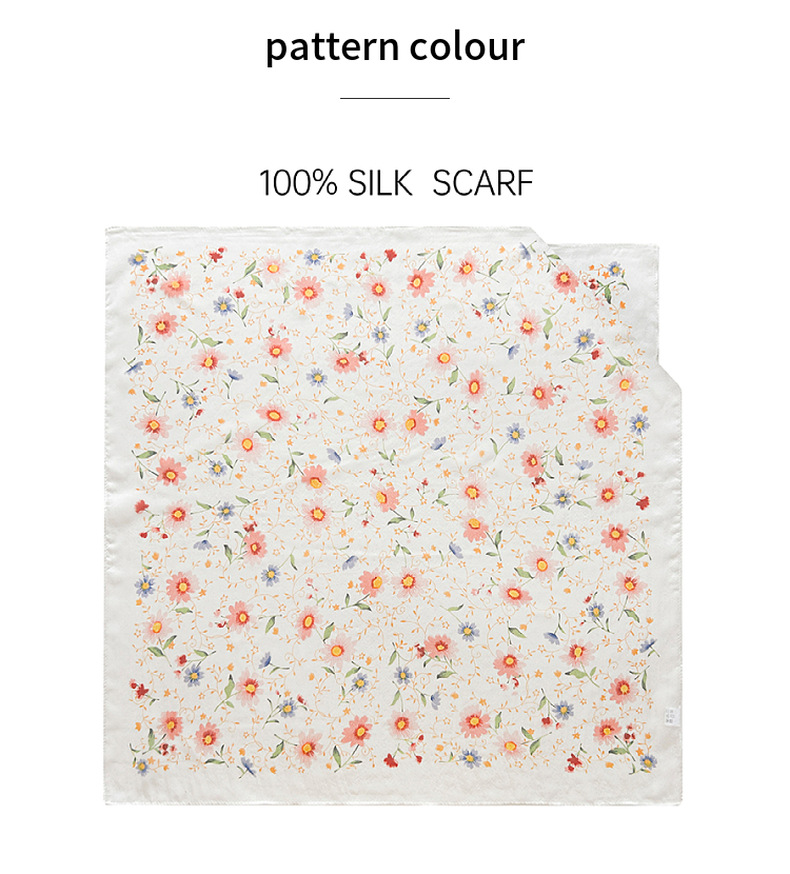Open the floral silk scarf product image
This screenshot has width=790, height=874.
pos(393,516)
